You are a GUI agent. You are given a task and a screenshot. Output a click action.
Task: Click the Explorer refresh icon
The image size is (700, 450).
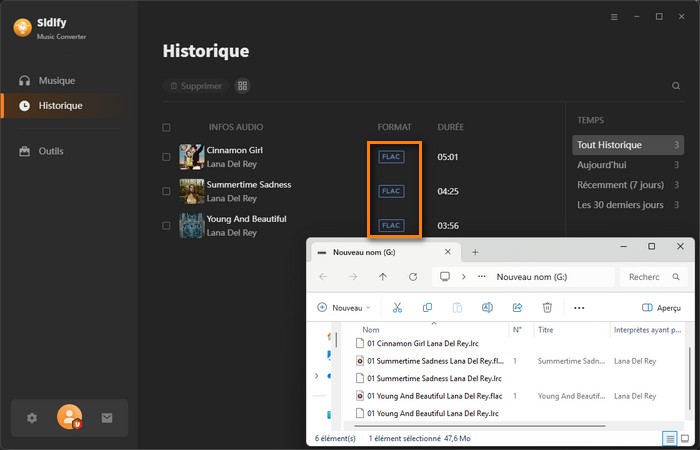[x=413, y=276]
